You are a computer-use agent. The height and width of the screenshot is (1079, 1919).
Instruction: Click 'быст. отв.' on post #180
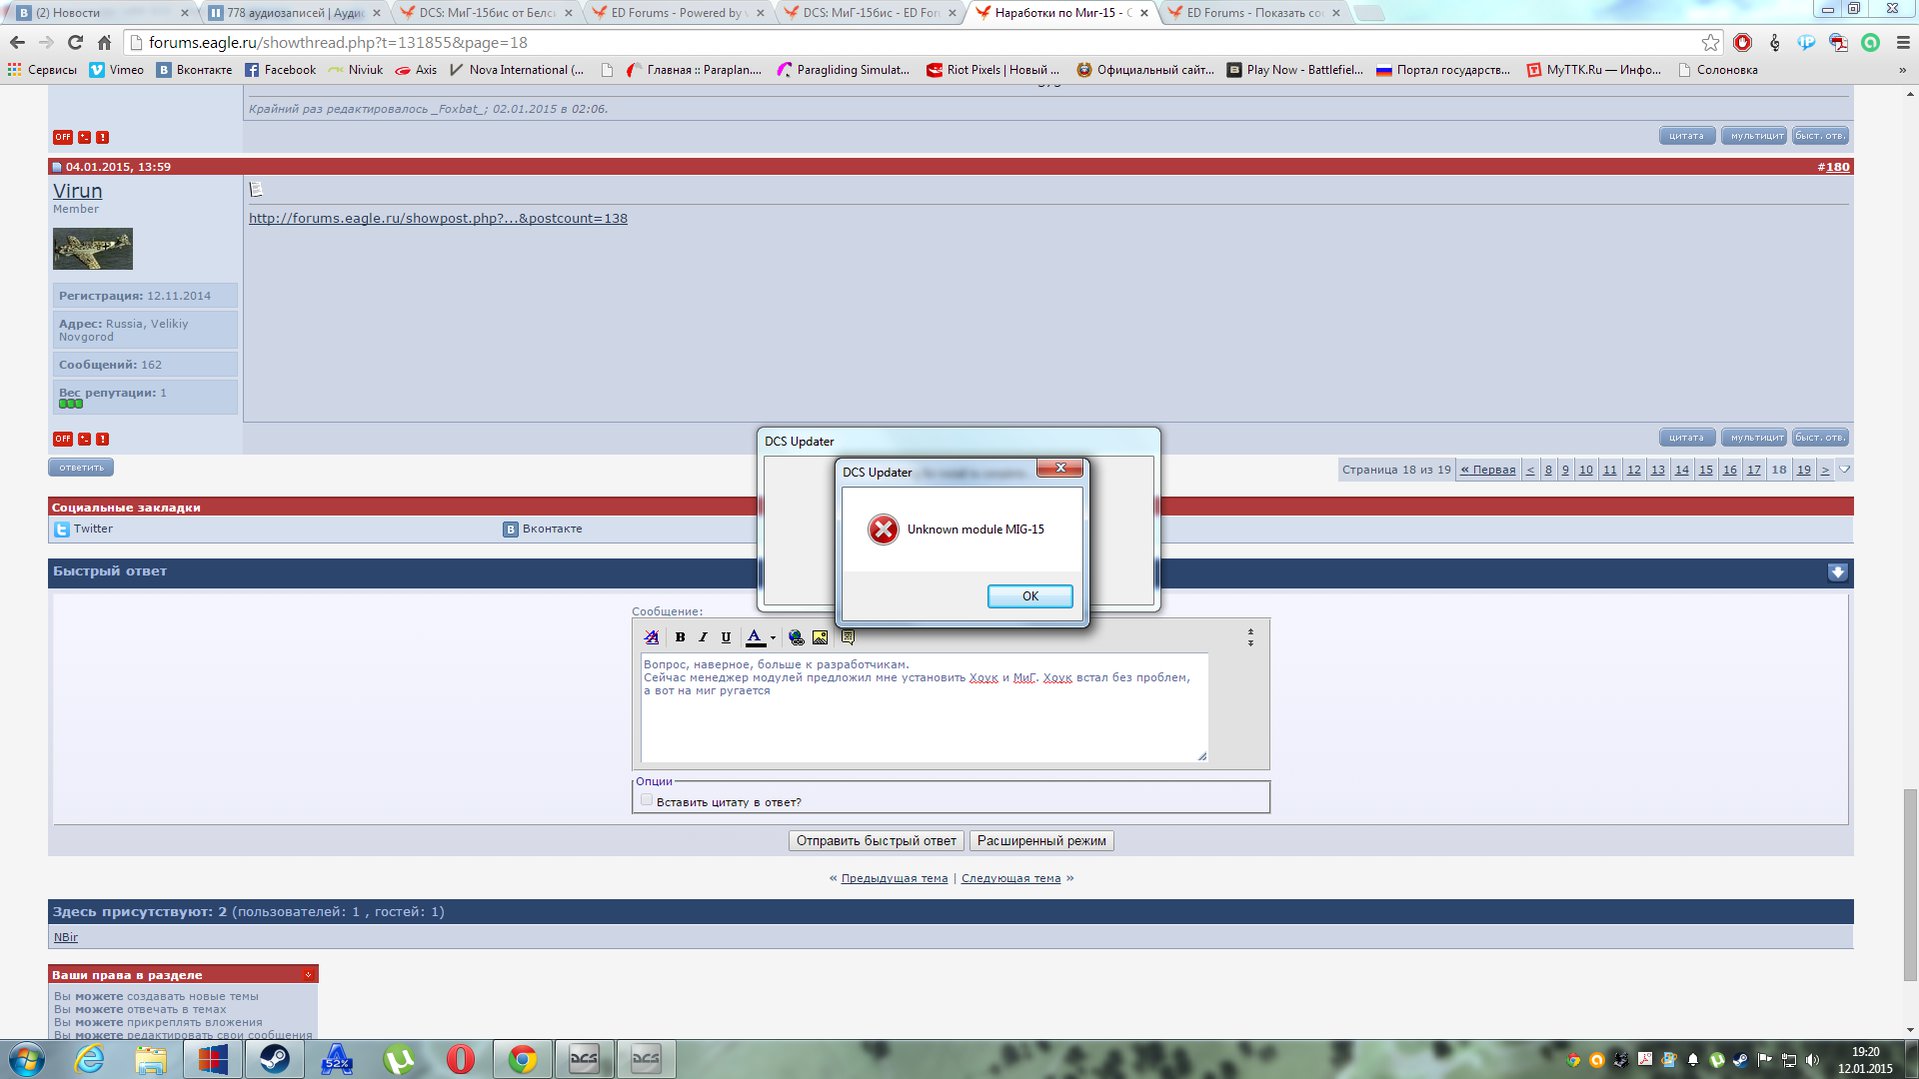click(1820, 437)
